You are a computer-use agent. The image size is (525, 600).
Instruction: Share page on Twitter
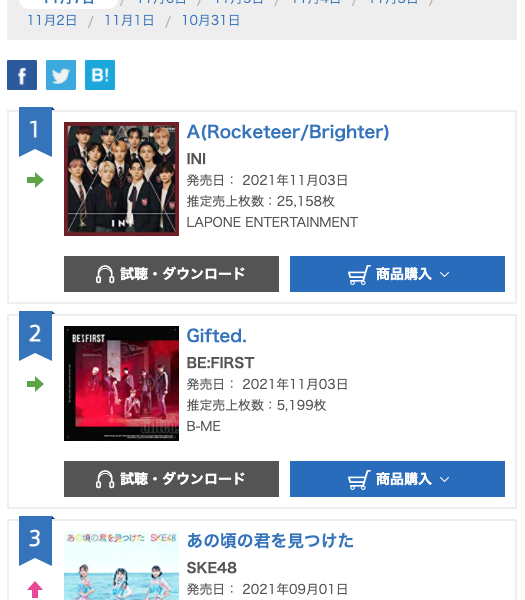(x=61, y=75)
